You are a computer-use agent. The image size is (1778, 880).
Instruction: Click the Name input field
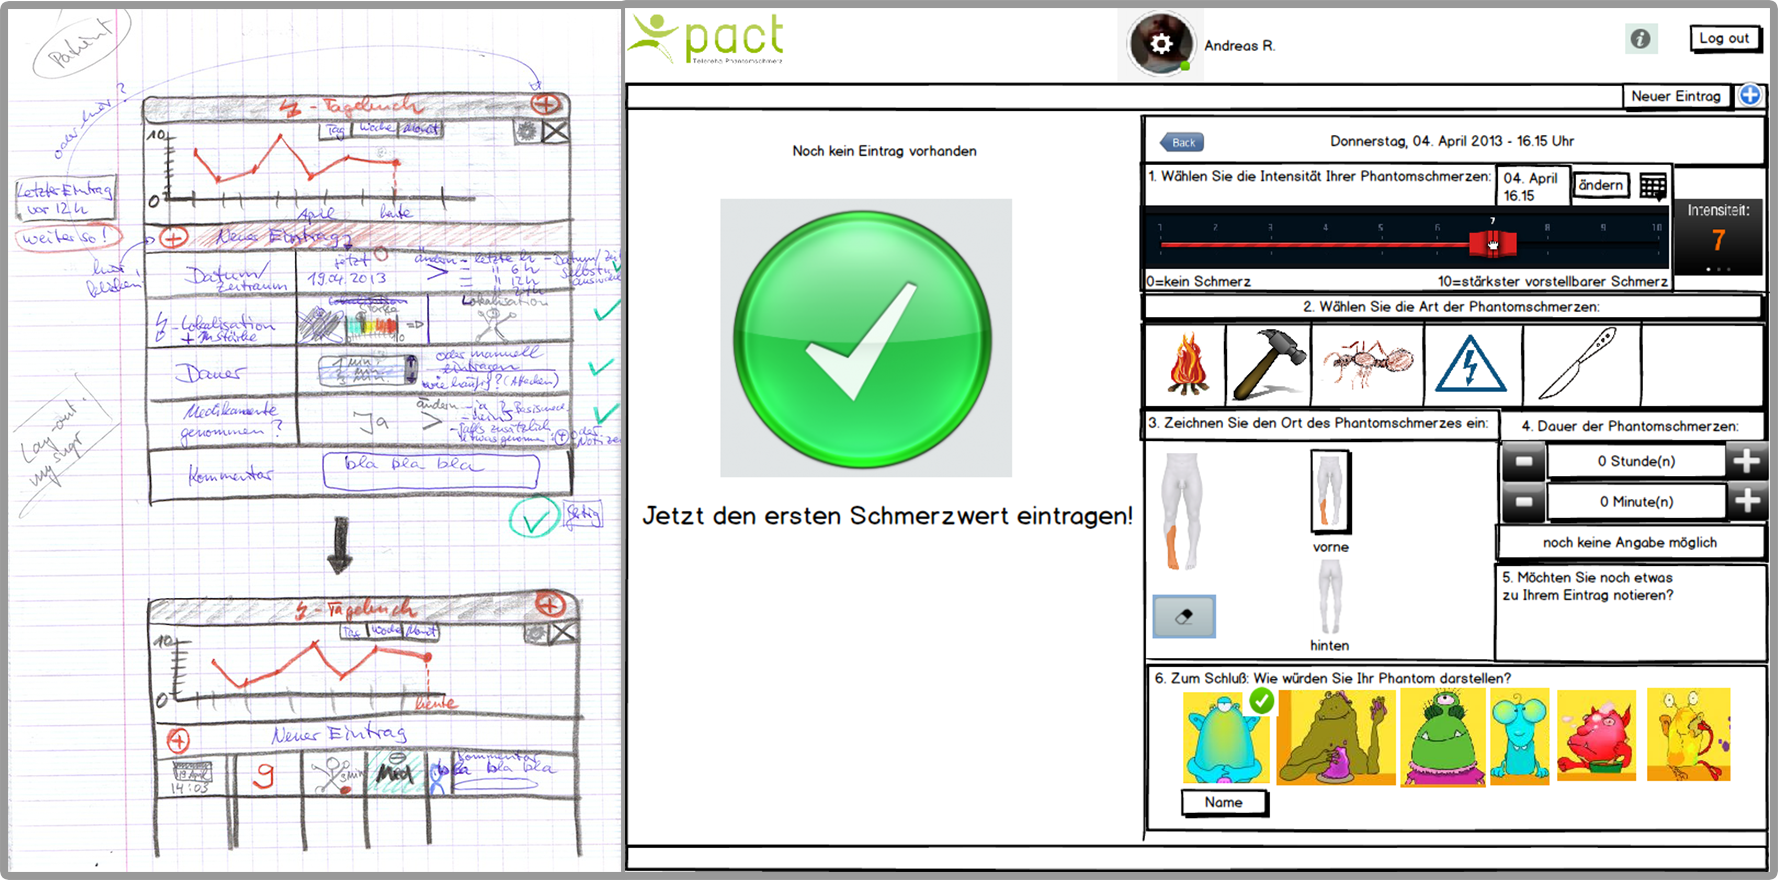click(x=1224, y=803)
